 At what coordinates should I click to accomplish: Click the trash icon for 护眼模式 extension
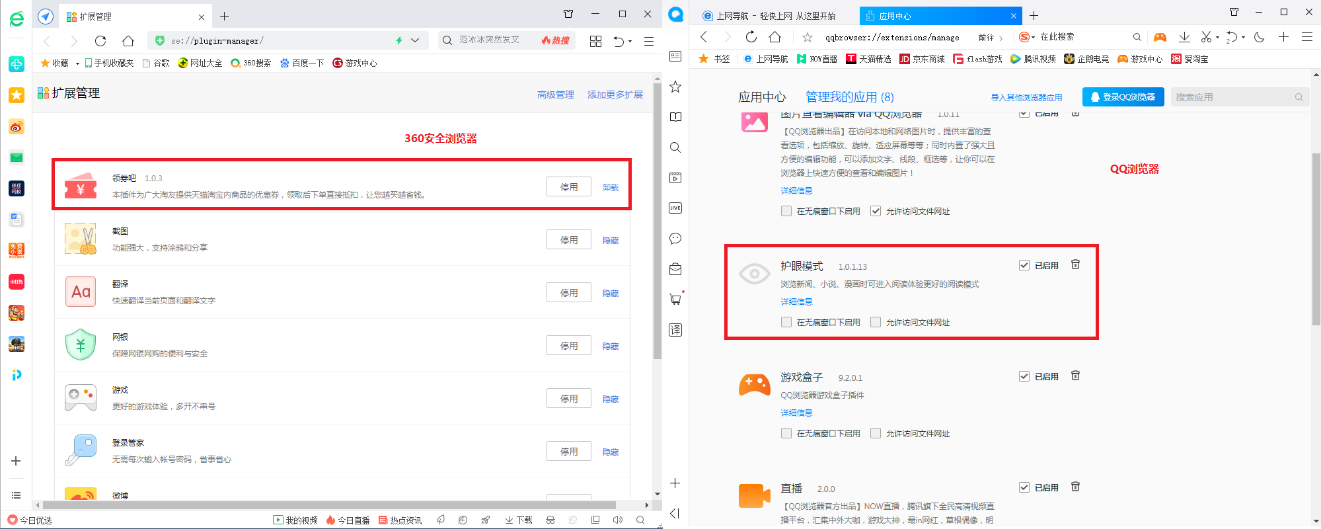1075,265
